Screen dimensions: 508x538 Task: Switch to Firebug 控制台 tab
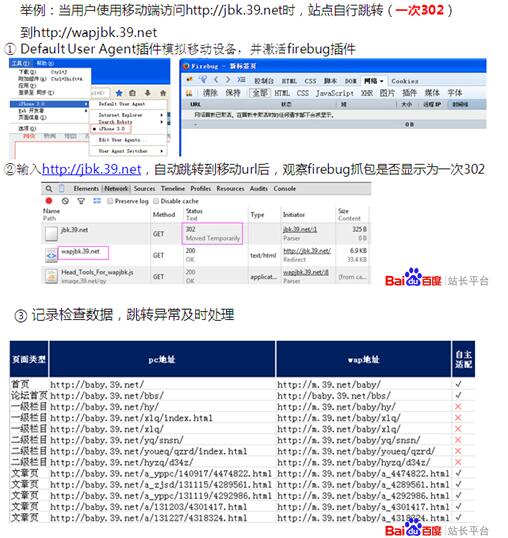pos(264,81)
